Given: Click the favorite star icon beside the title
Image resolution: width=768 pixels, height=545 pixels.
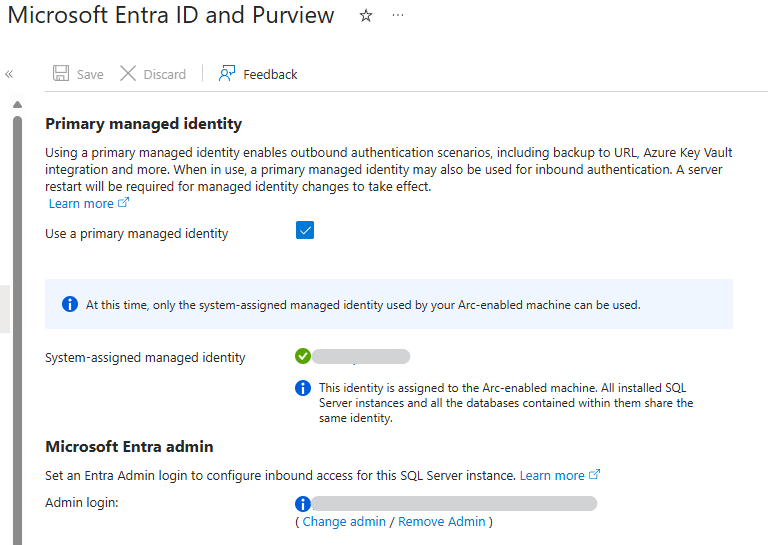Looking at the screenshot, I should [x=366, y=16].
